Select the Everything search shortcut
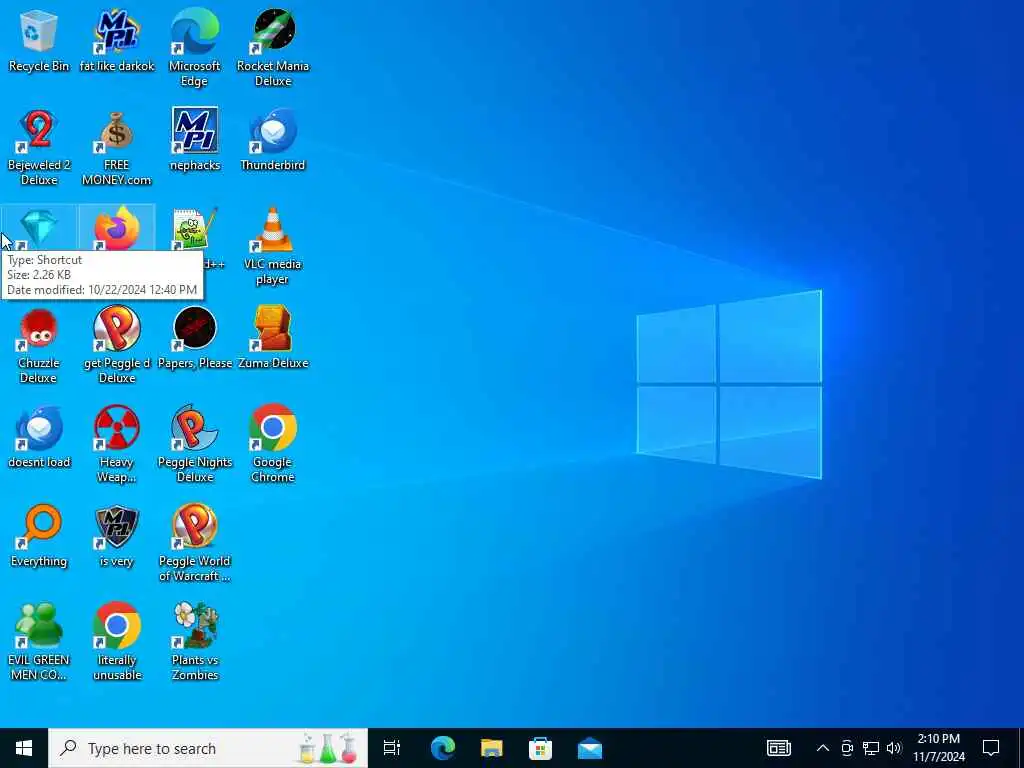Screen dimensions: 1024x768 39,536
